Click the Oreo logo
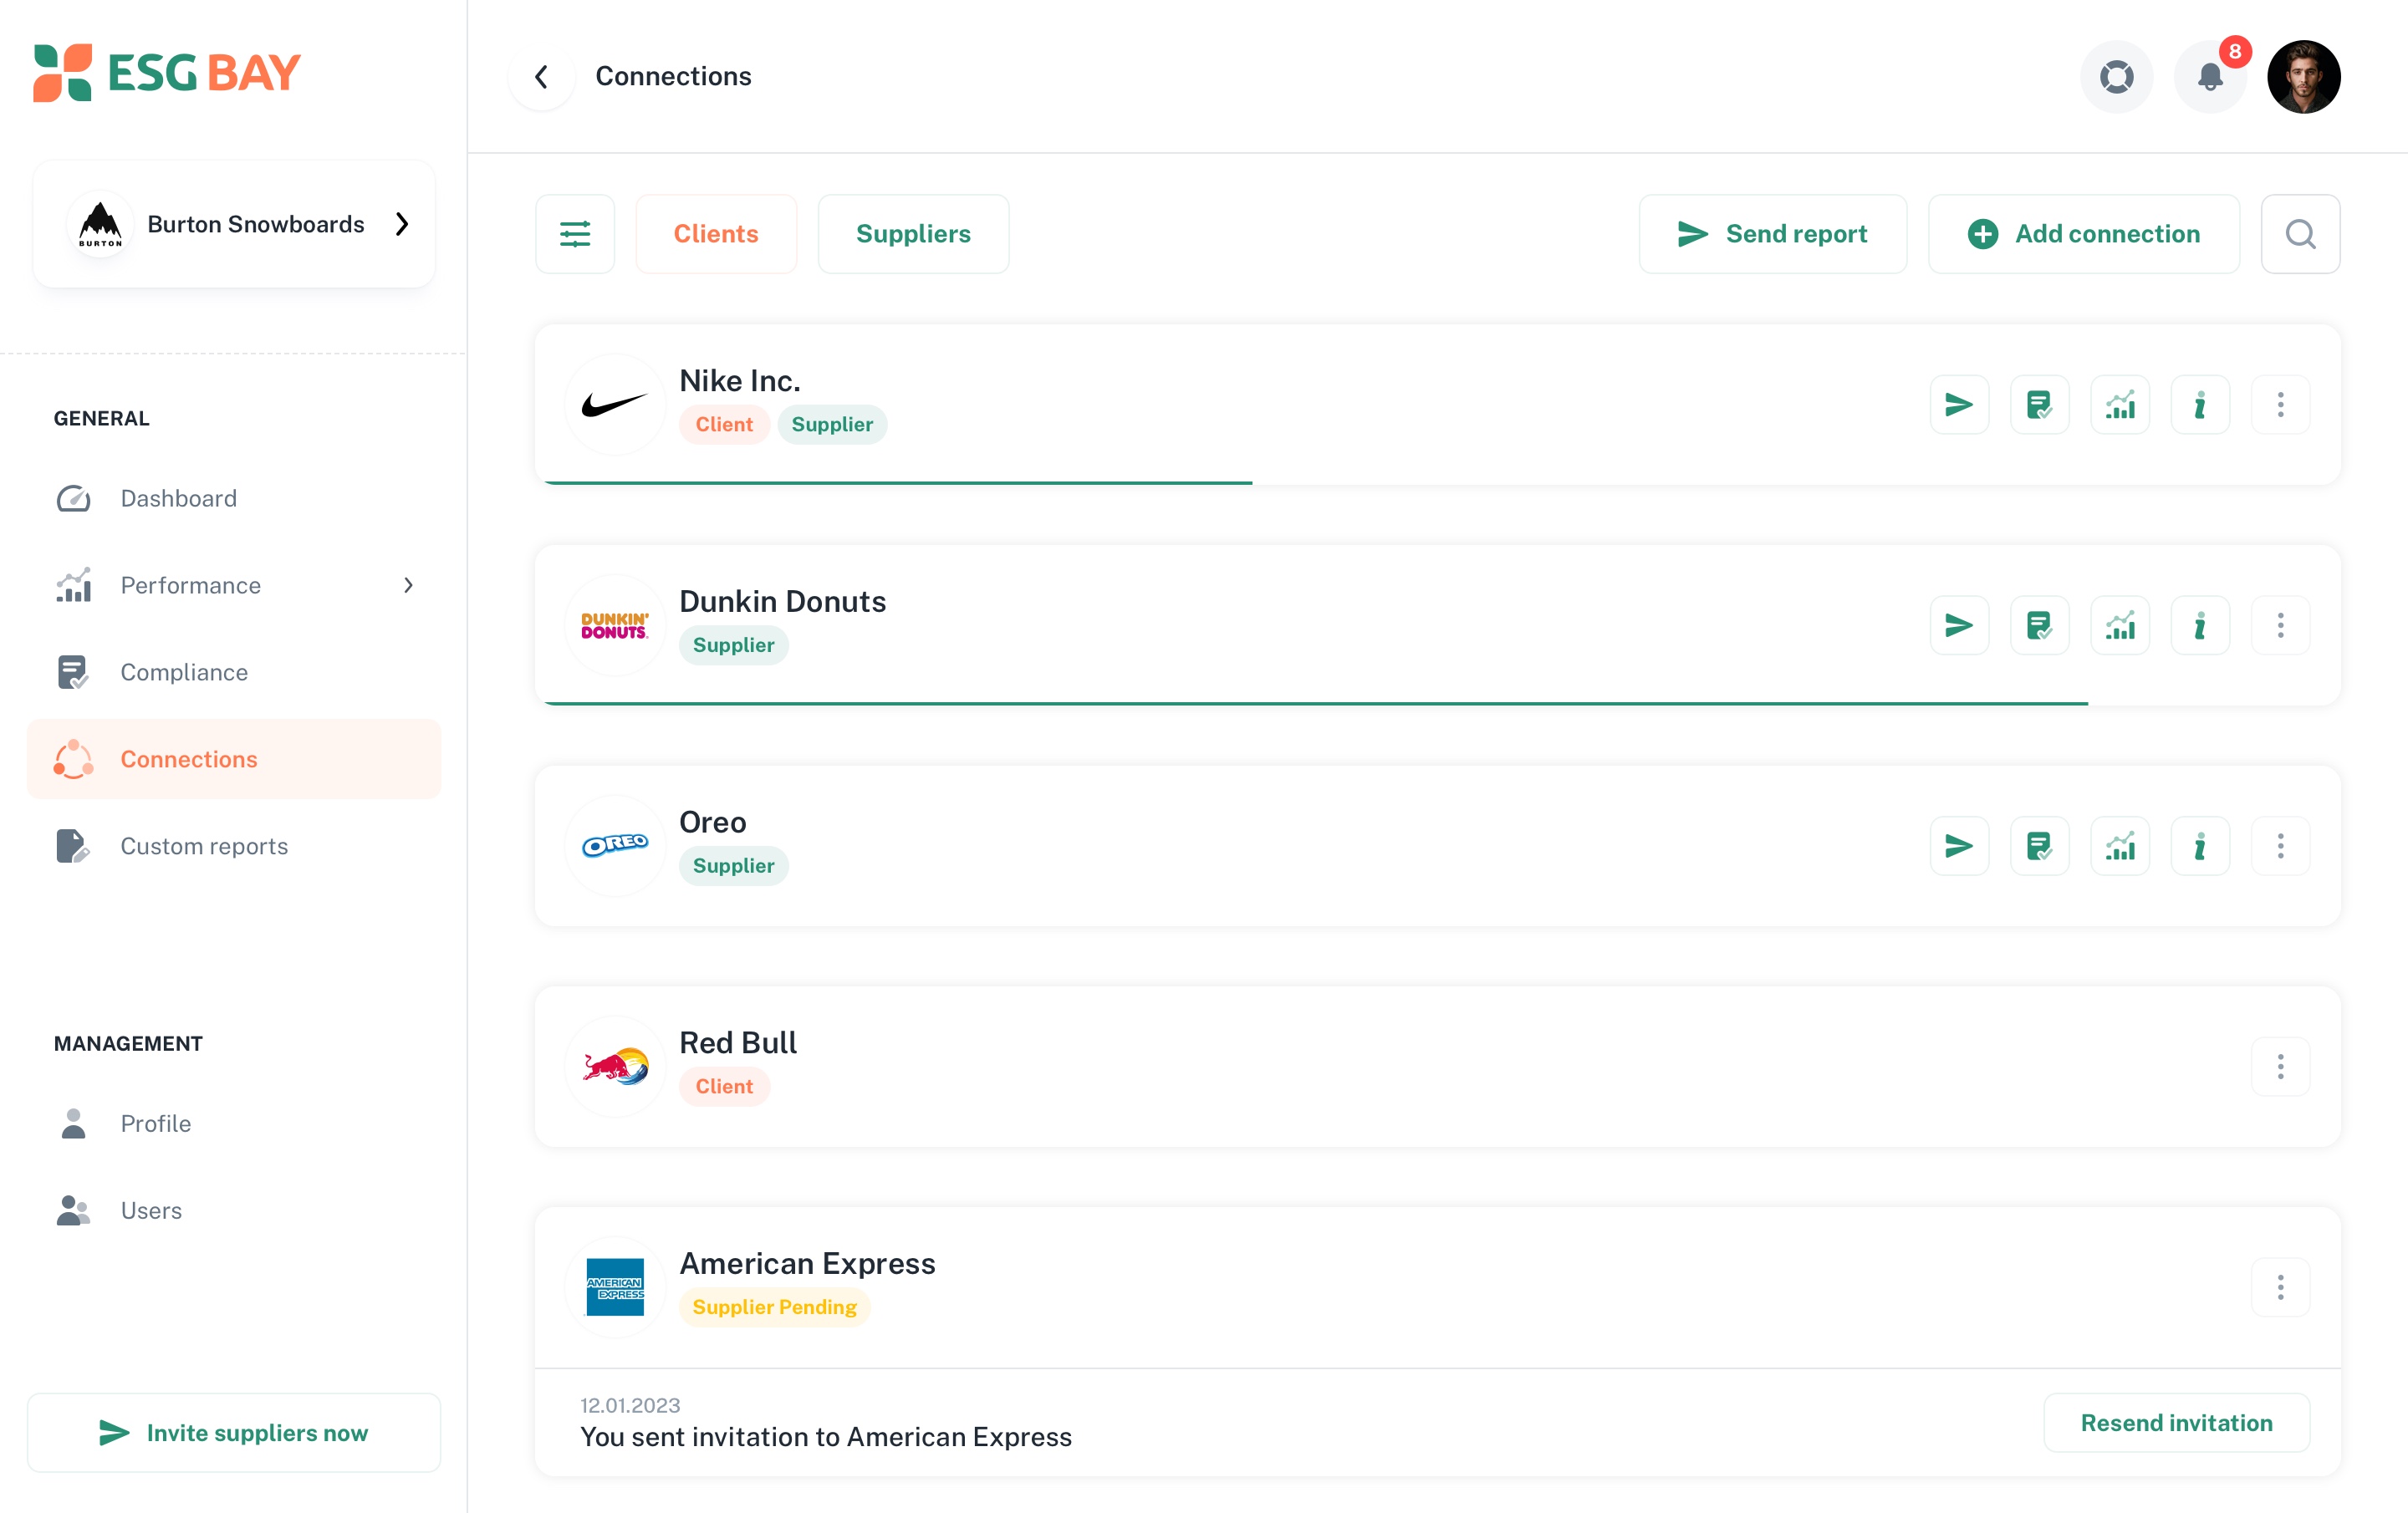The width and height of the screenshot is (2408, 1513). coord(615,847)
